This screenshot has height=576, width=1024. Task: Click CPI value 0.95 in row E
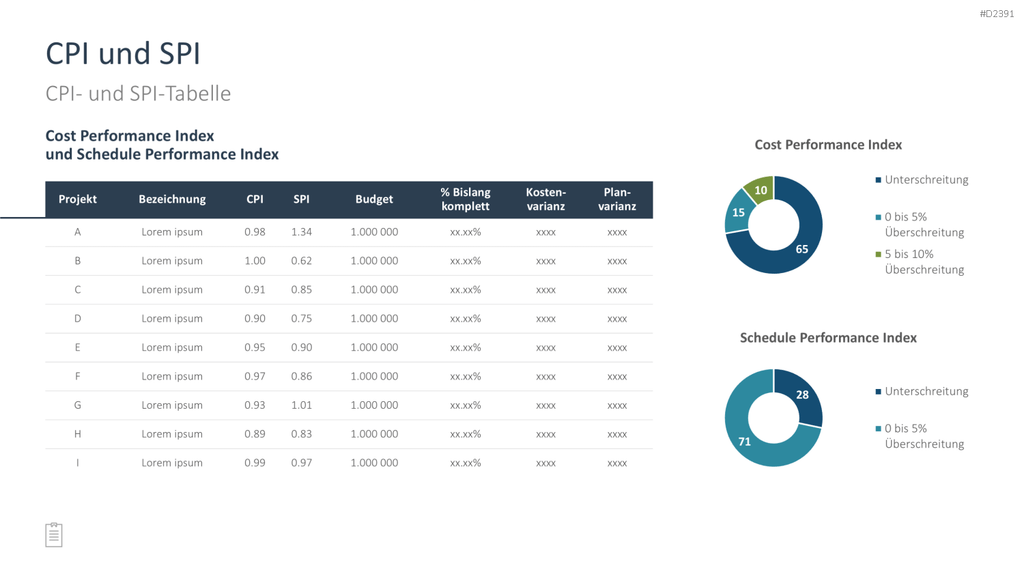tap(255, 347)
